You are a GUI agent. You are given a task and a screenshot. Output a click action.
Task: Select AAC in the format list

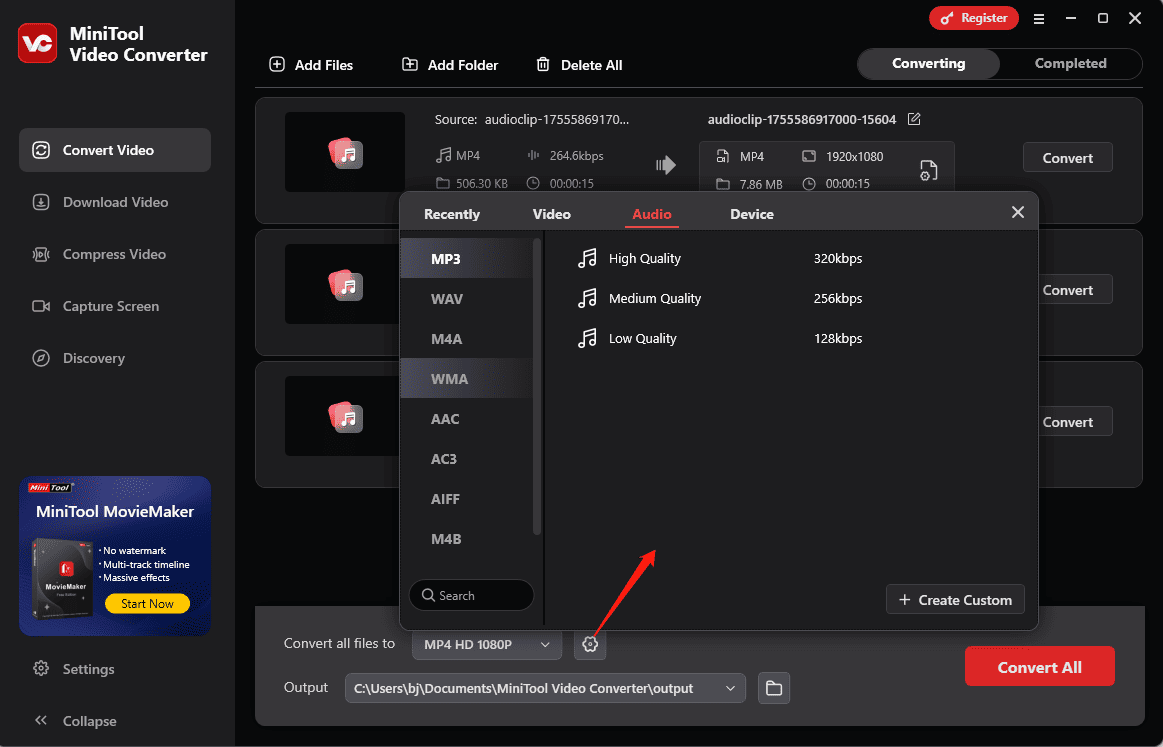coord(467,418)
